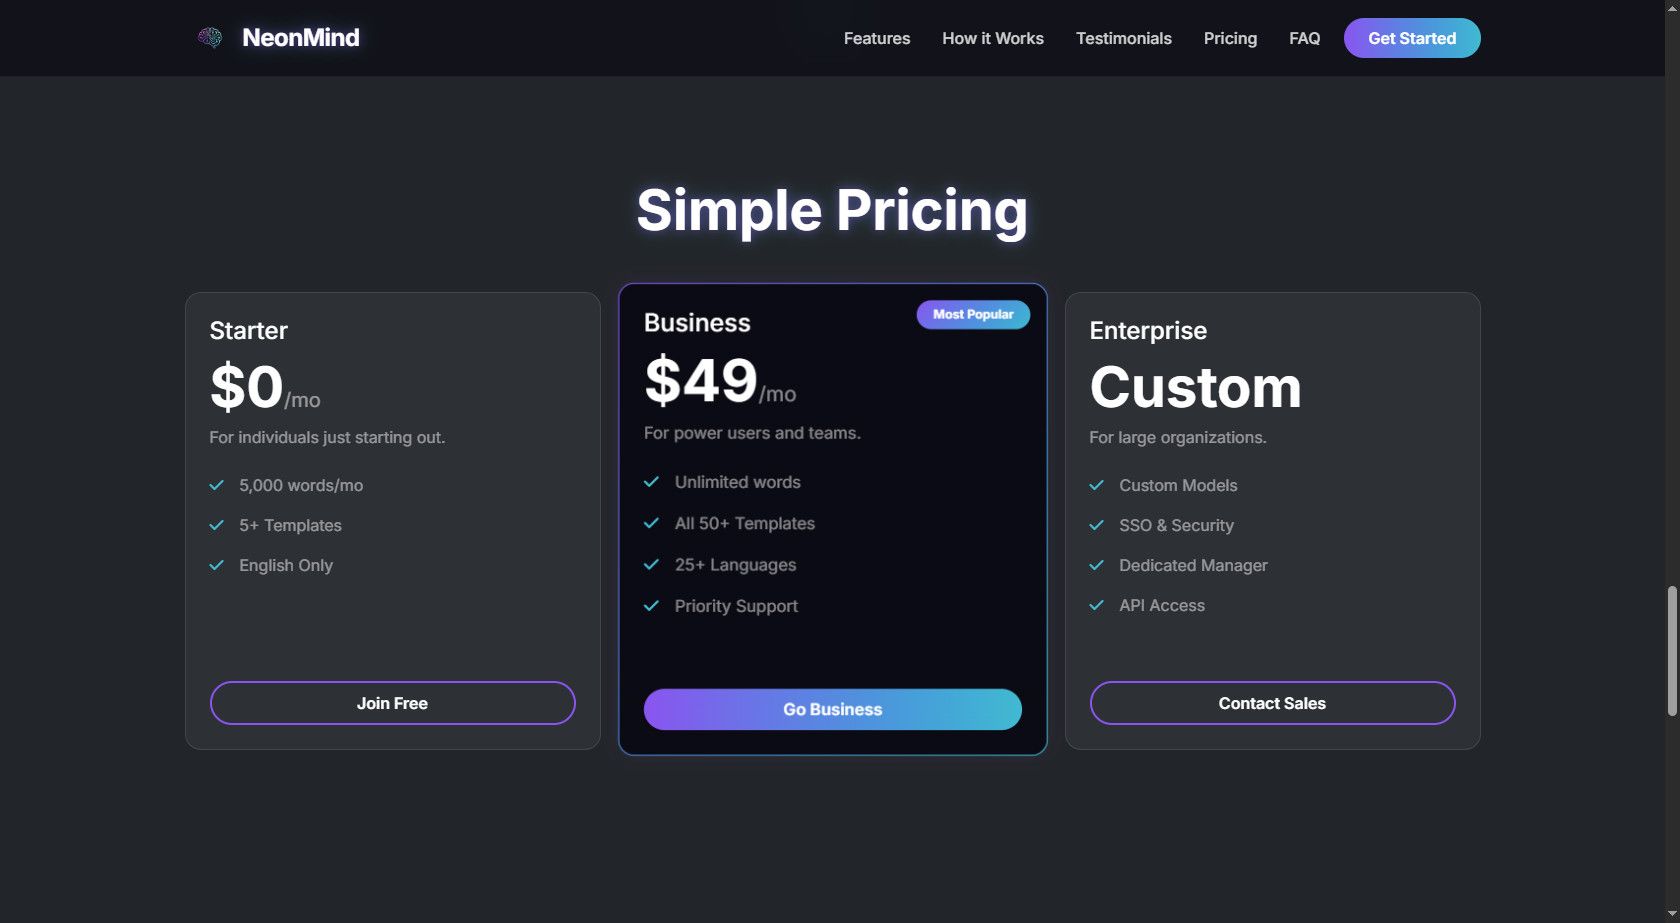
Task: Click the checkmark next to English Only
Action: pyautogui.click(x=216, y=565)
